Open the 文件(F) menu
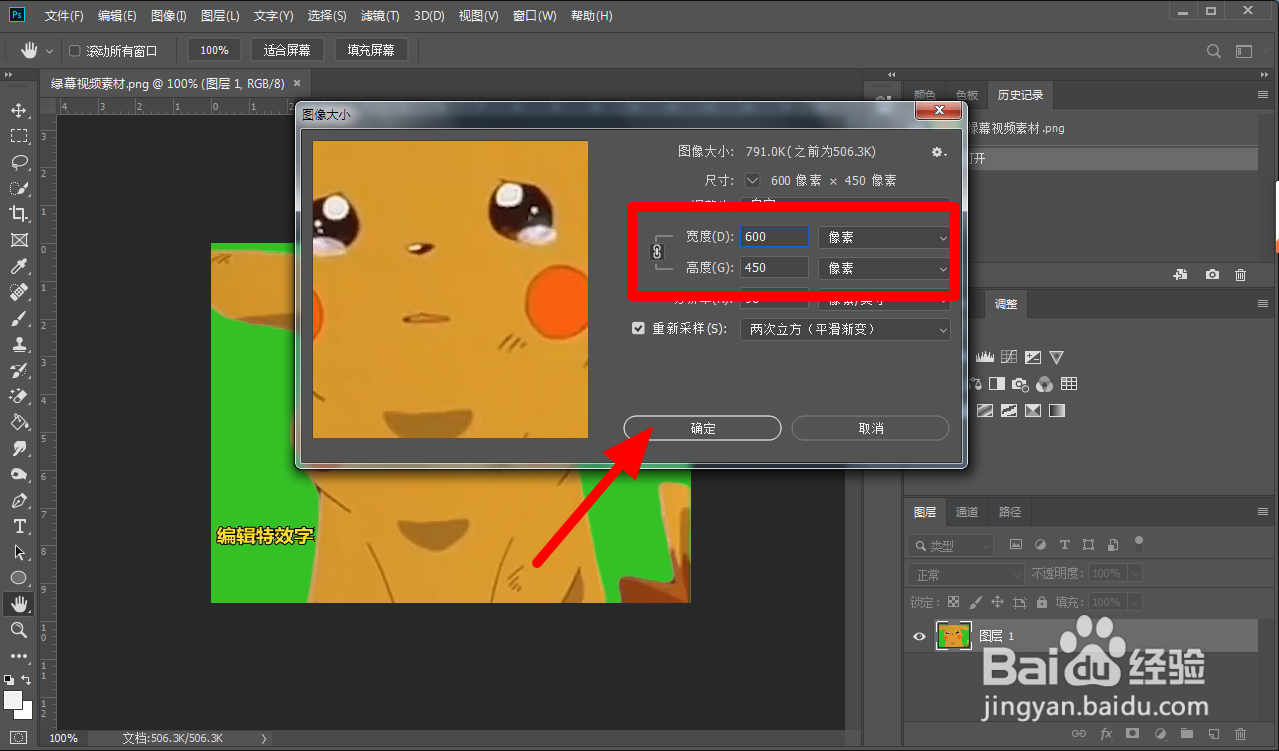The height and width of the screenshot is (751, 1279). [64, 16]
